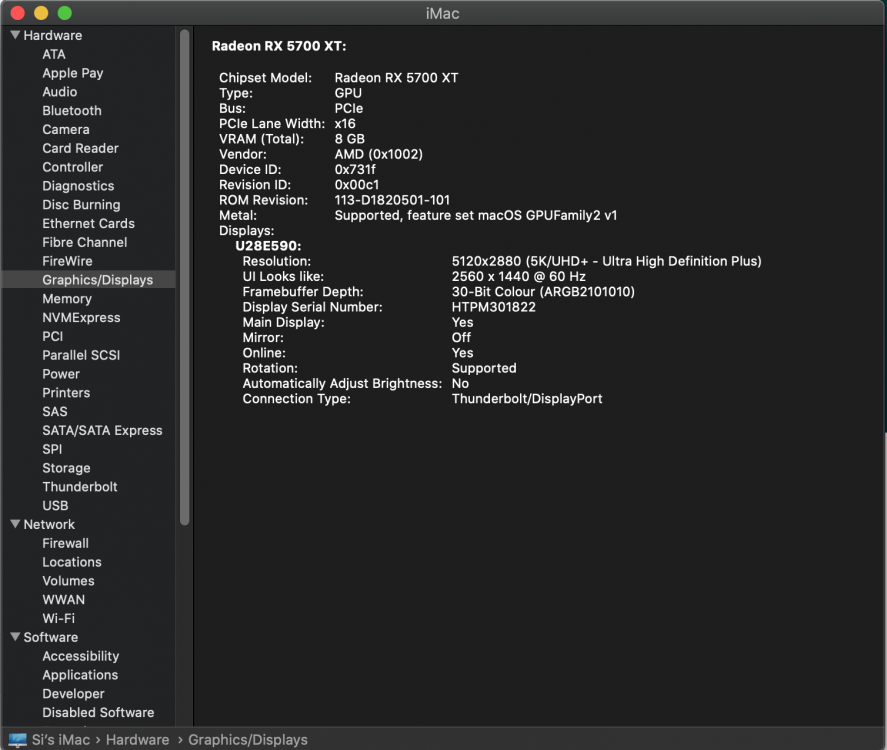Select SPI in the sidebar
Viewport: 887px width, 750px height.
tap(52, 449)
